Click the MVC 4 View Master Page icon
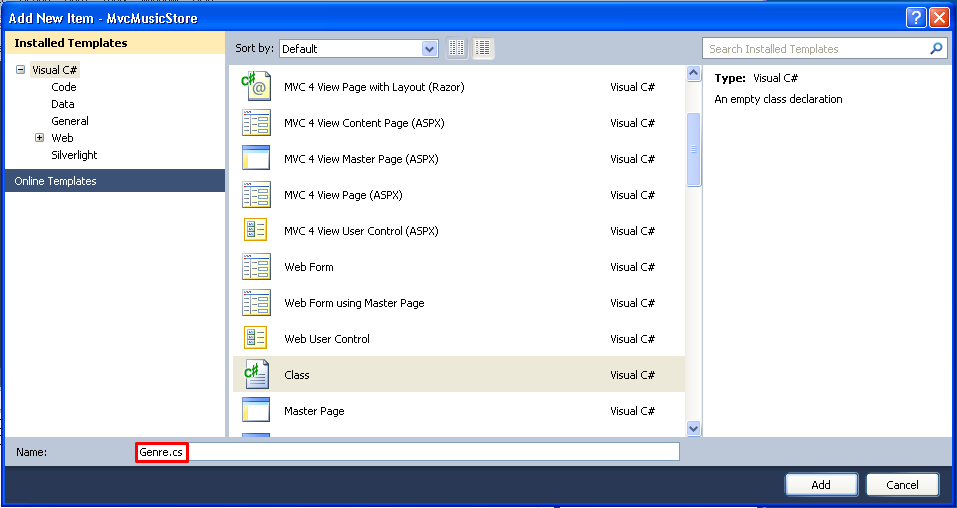The height and width of the screenshot is (508, 957). [x=256, y=159]
